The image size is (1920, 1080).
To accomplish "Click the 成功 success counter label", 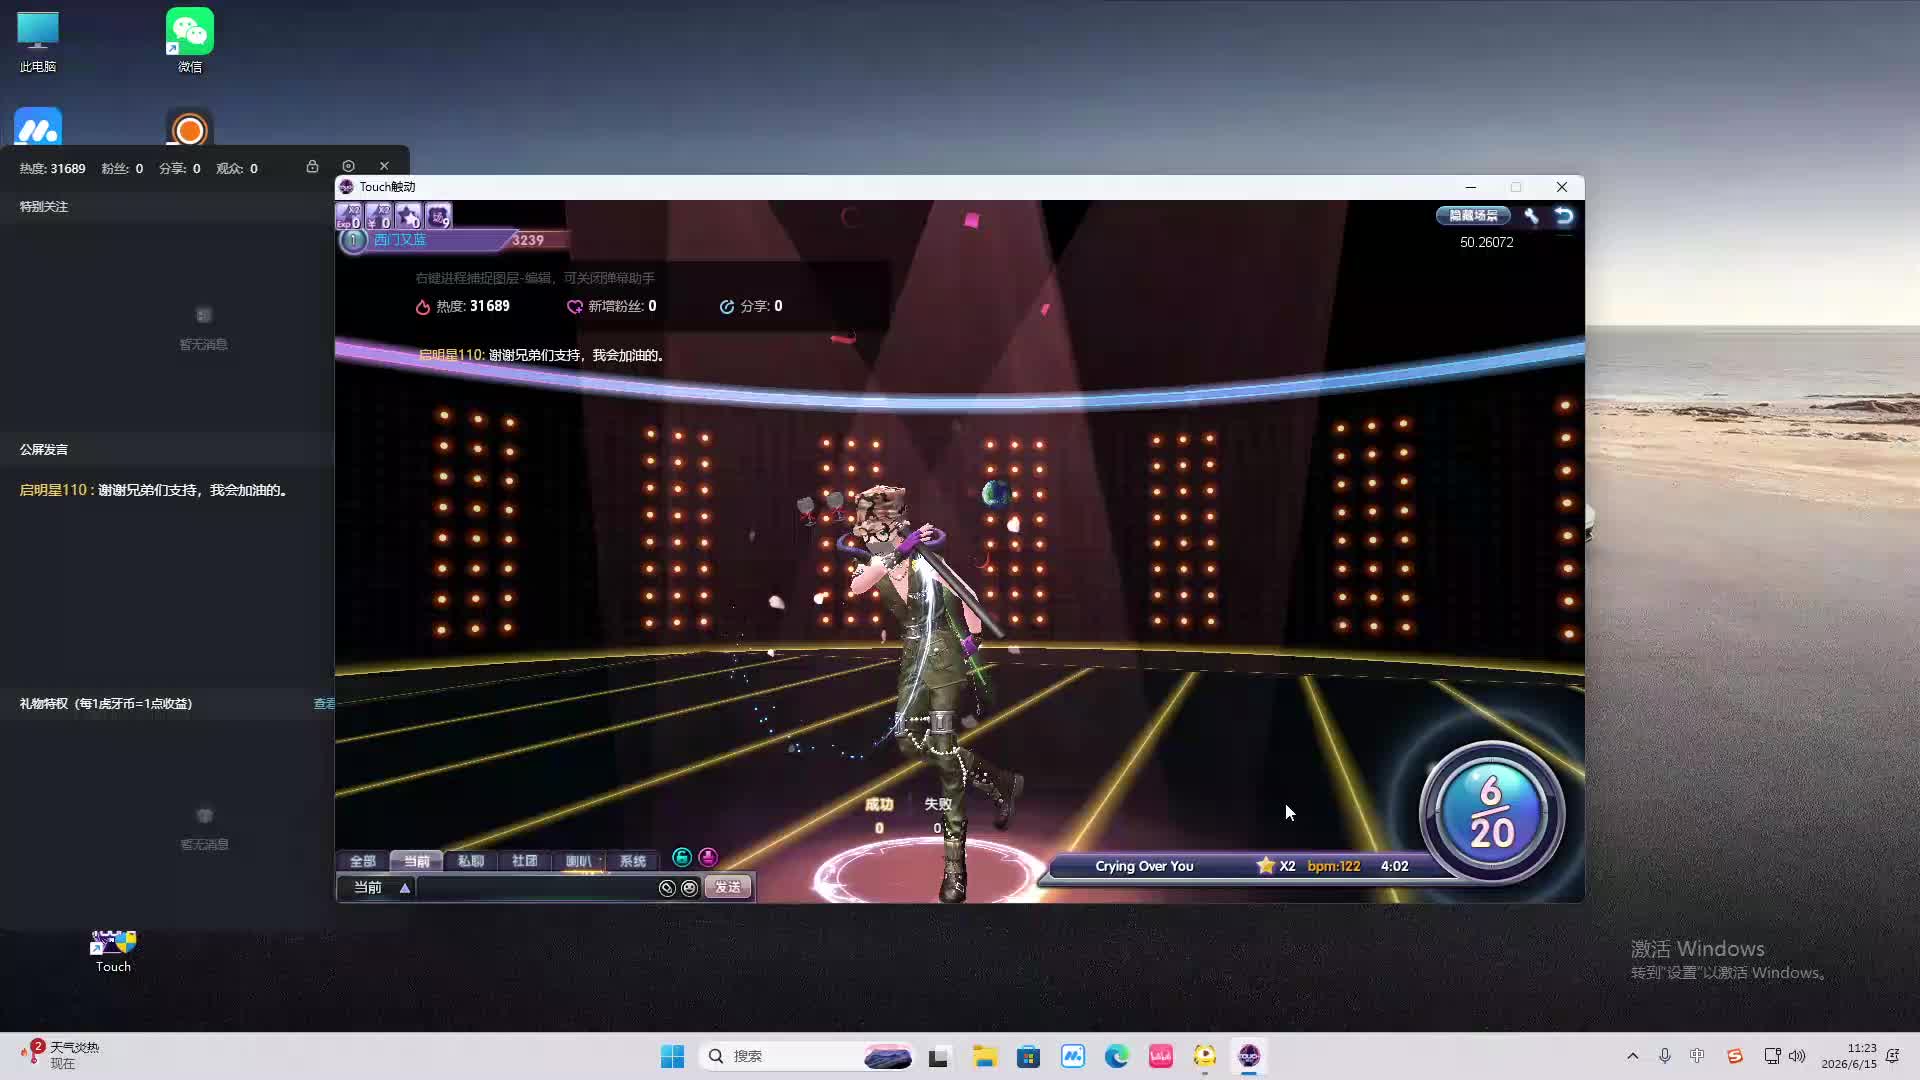I will coord(879,804).
